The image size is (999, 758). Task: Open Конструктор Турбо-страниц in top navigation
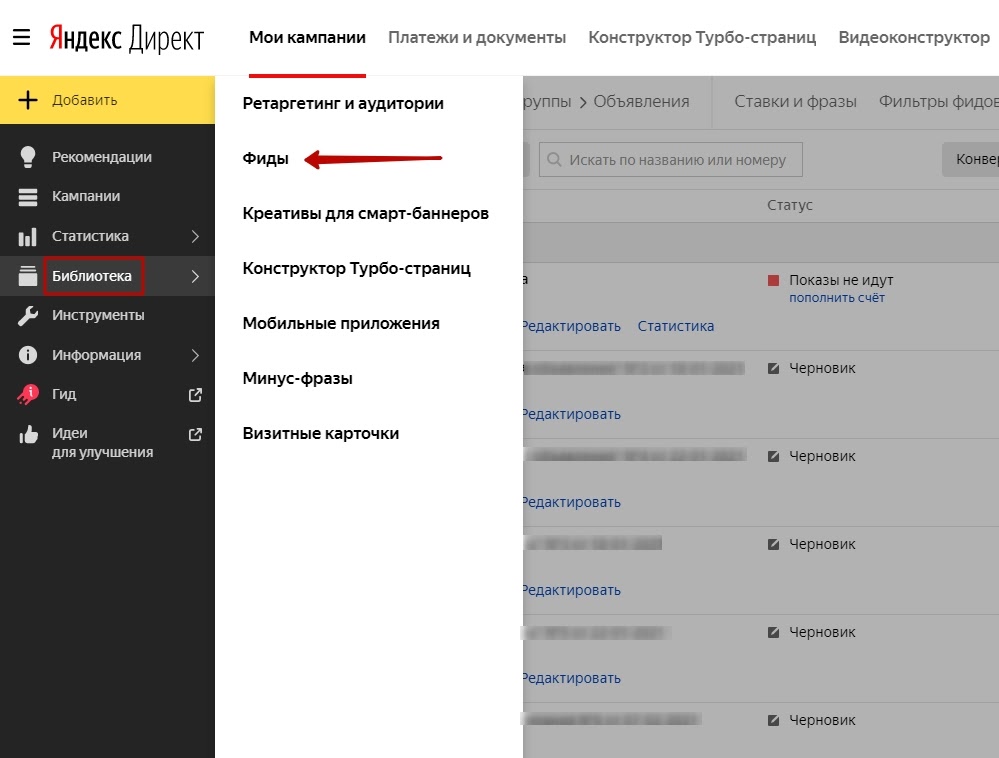click(x=702, y=38)
